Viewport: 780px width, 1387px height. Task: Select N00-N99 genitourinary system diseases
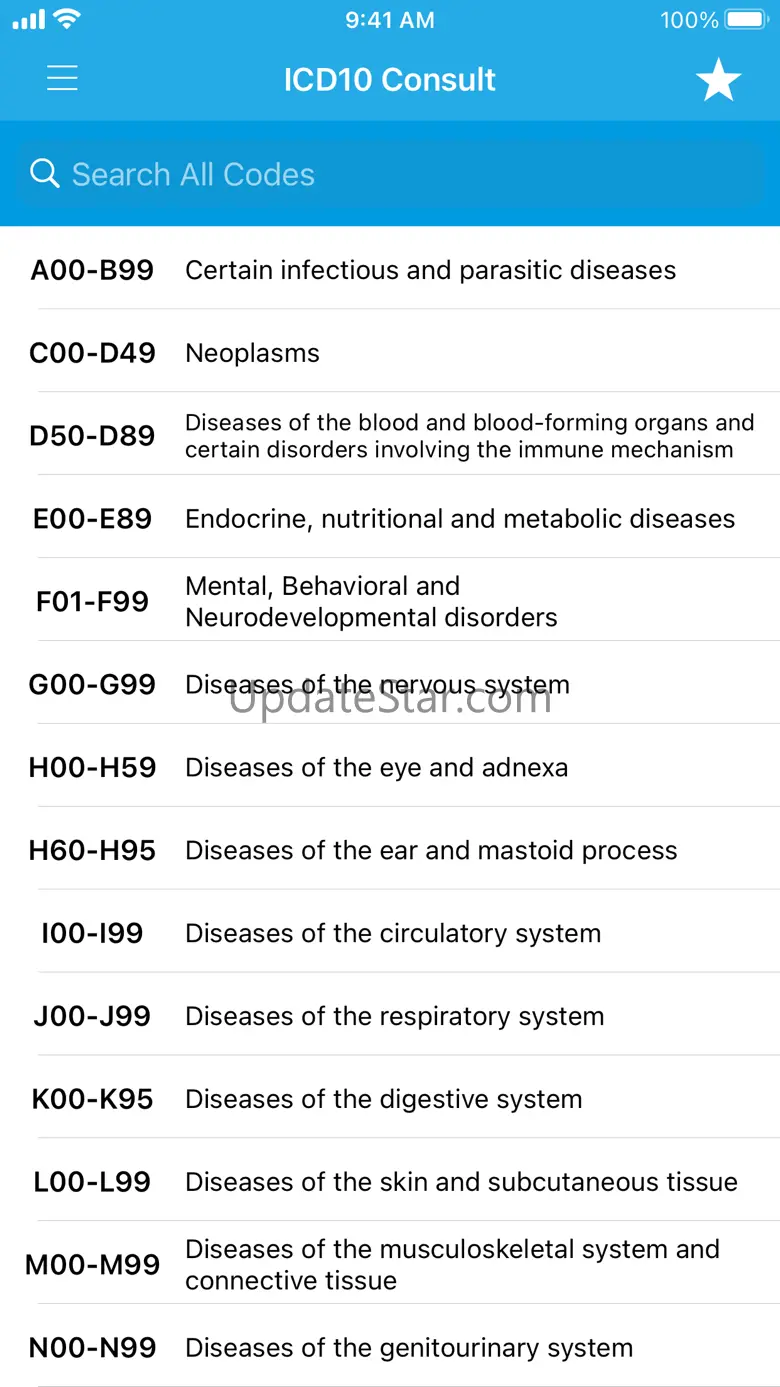390,1348
